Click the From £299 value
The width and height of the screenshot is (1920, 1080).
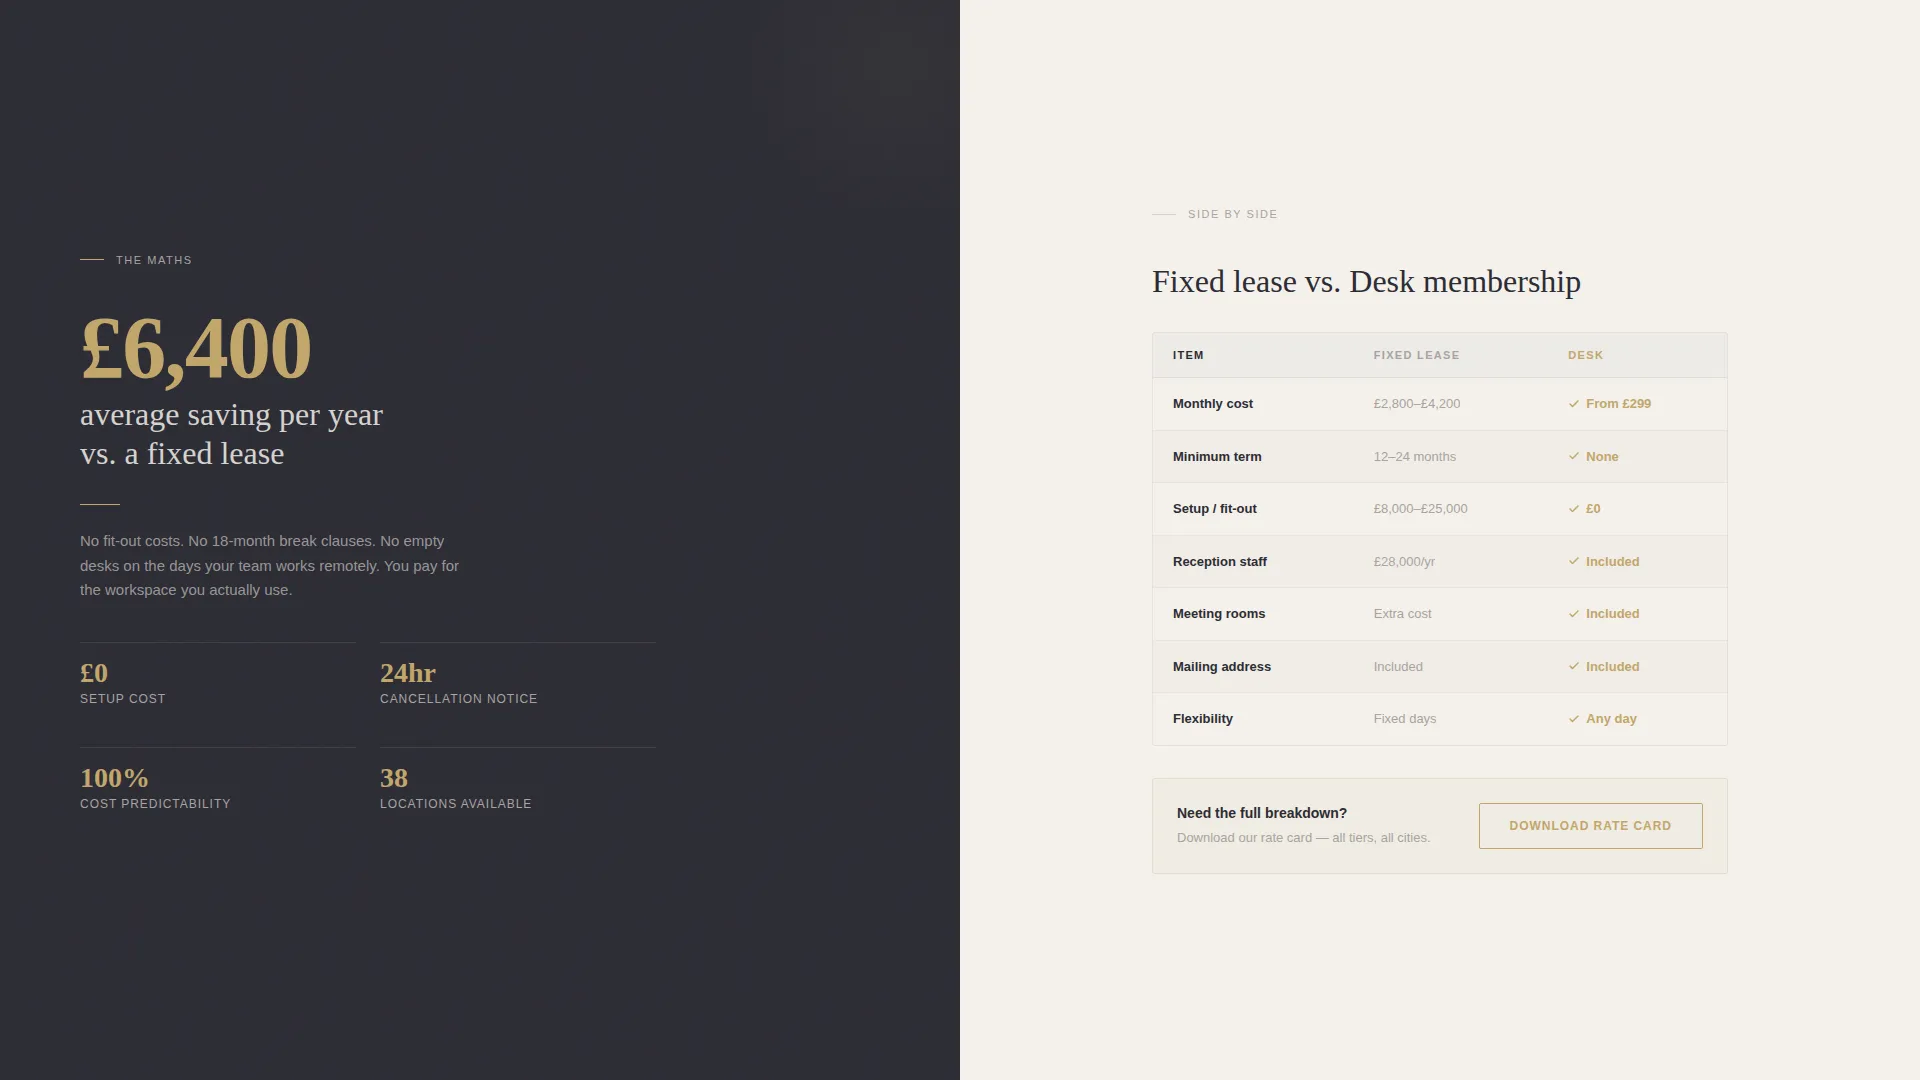1618,404
